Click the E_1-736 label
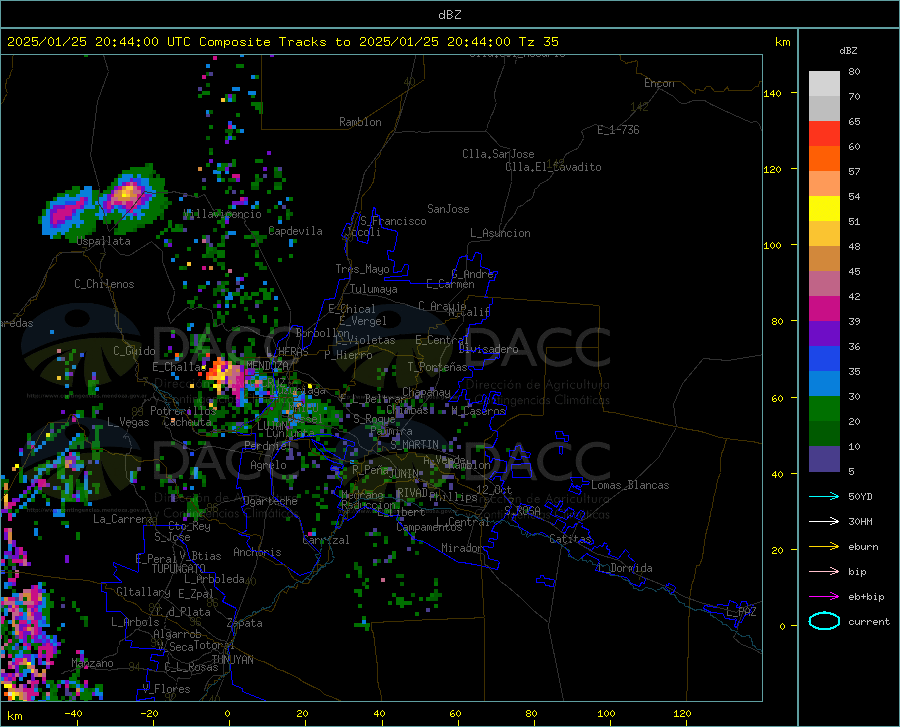The height and width of the screenshot is (727, 900). coord(618,130)
